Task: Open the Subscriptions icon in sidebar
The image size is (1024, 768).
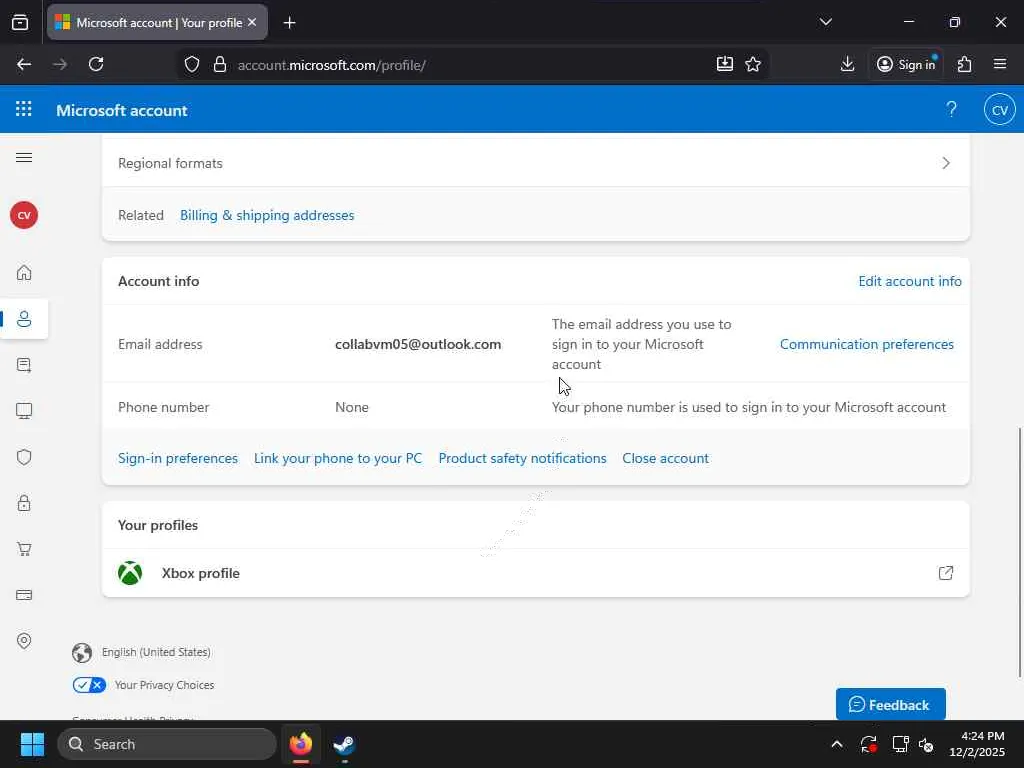Action: coord(24,365)
